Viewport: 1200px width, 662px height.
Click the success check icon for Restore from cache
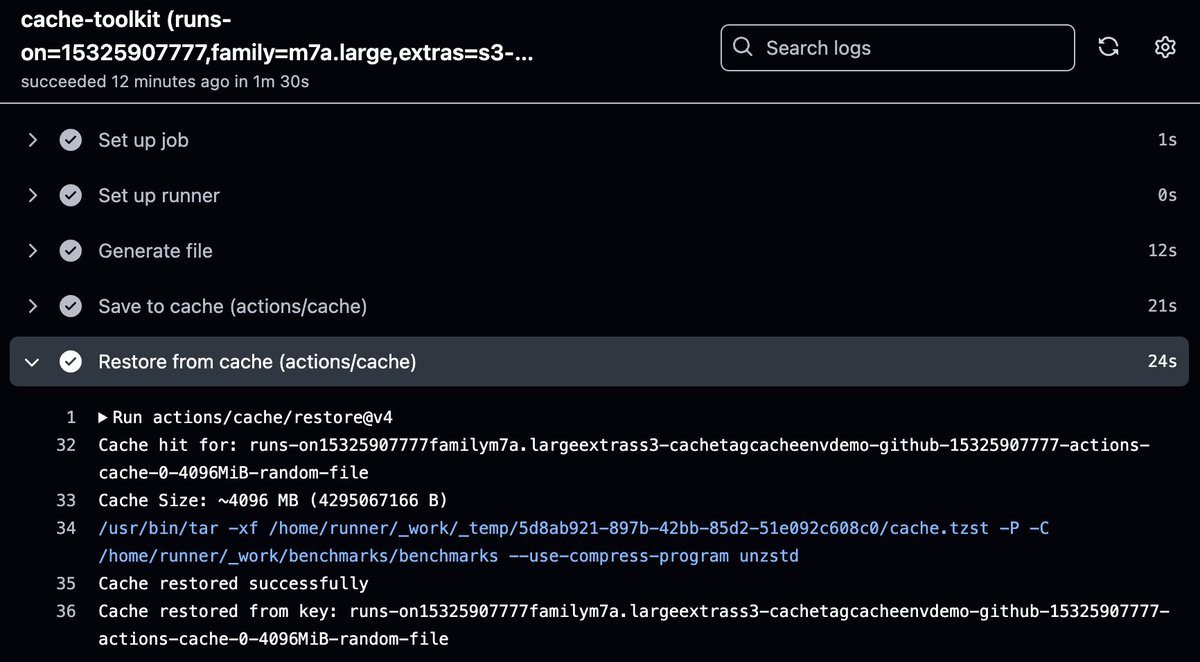point(70,362)
